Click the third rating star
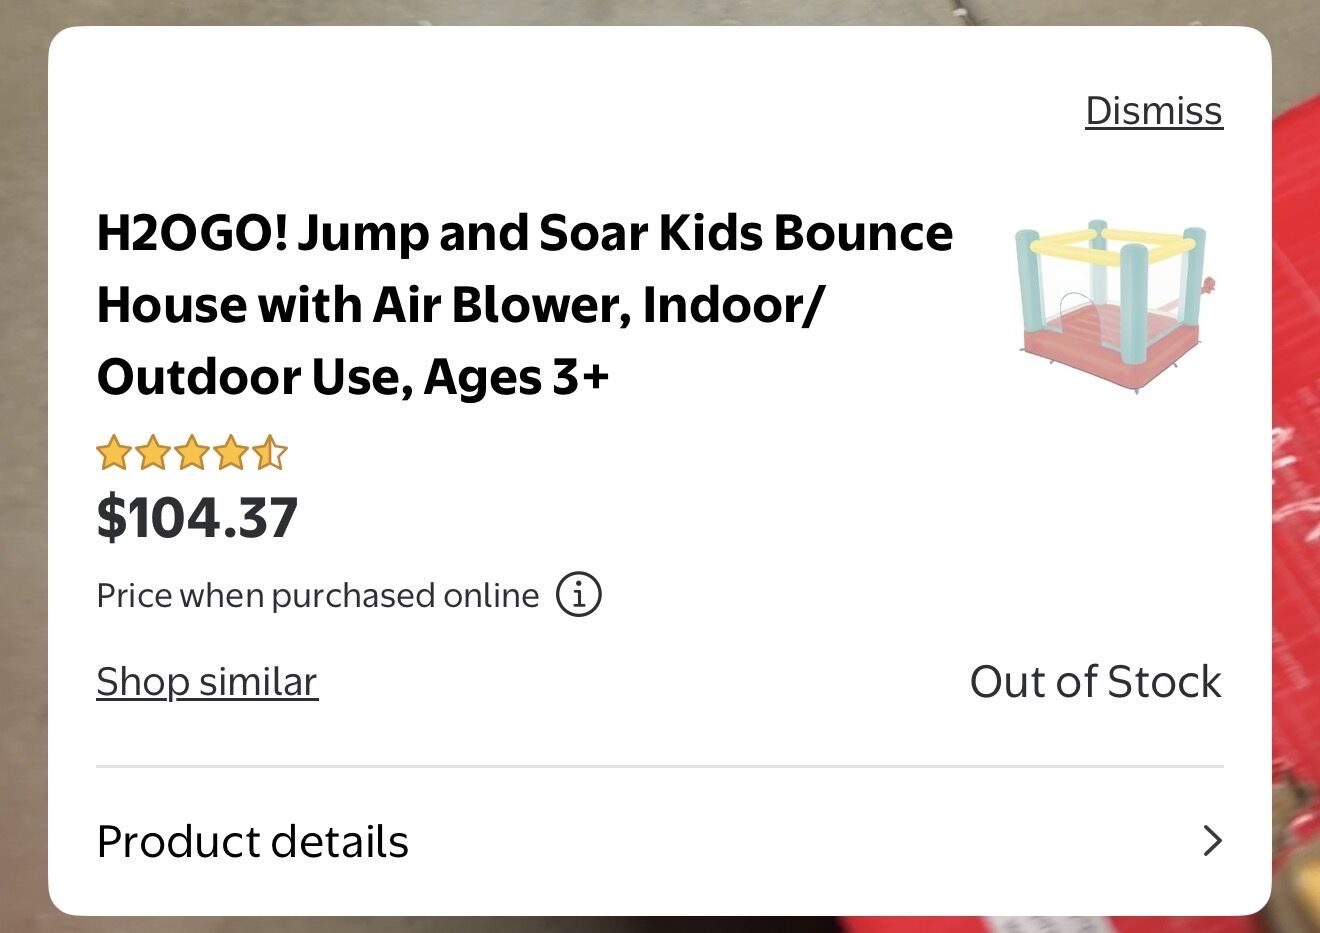Screen dimensions: 1320x933 pyautogui.click(x=192, y=454)
